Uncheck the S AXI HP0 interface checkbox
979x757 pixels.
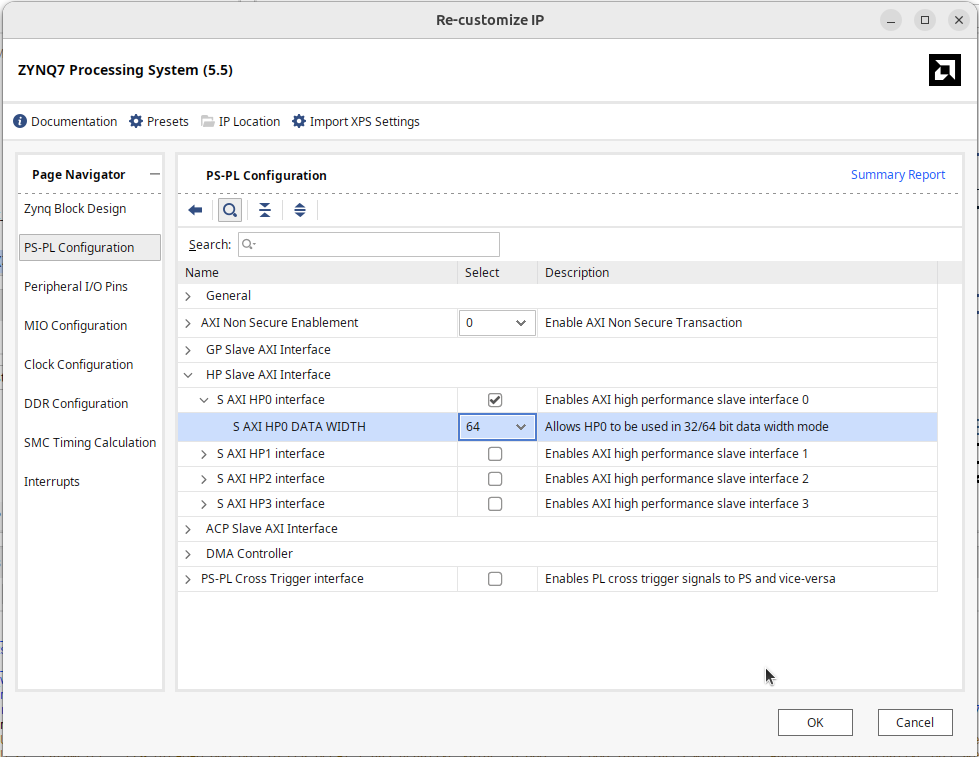[x=494, y=400]
